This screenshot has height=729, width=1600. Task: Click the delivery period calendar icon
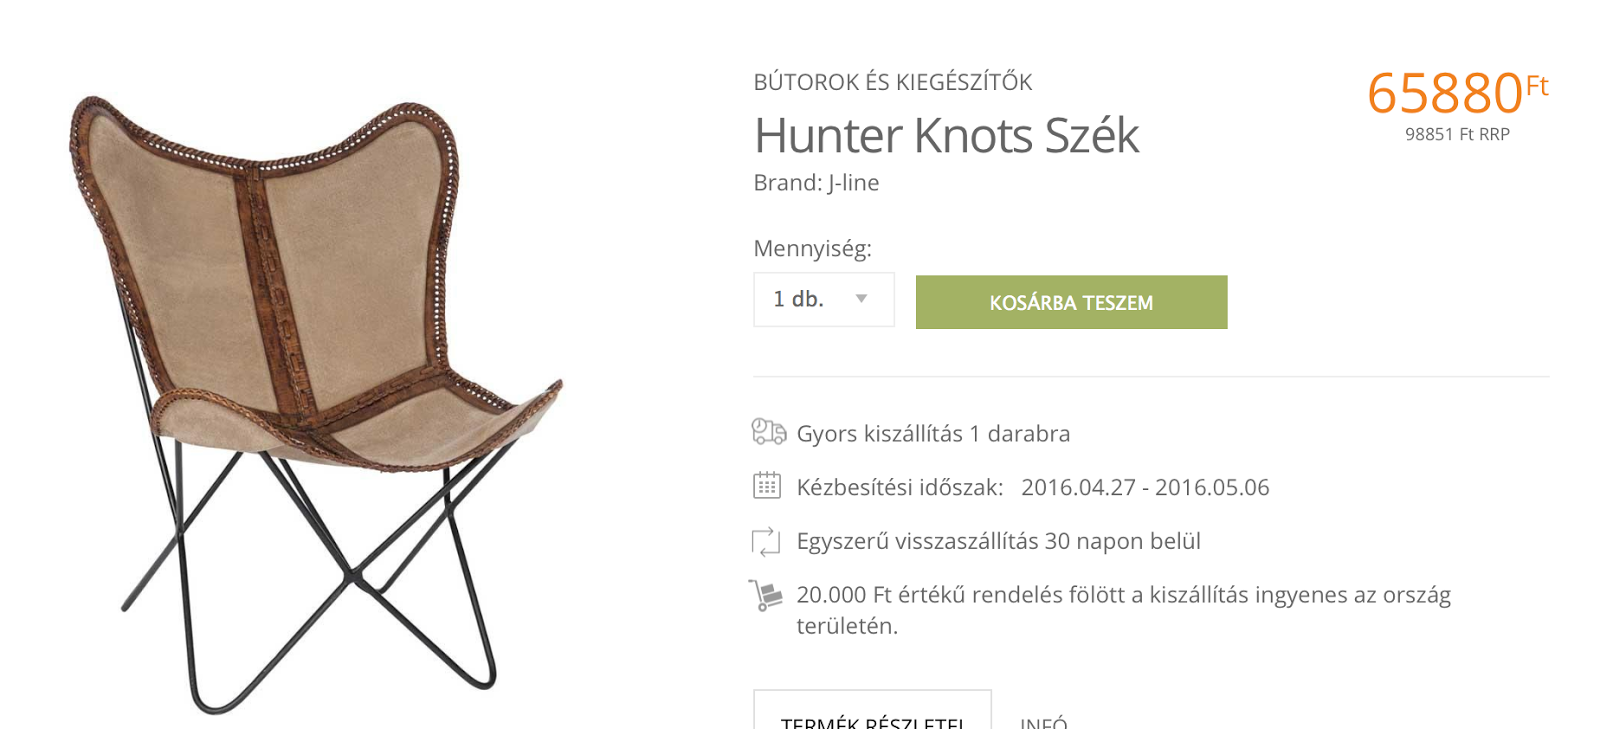coord(767,486)
